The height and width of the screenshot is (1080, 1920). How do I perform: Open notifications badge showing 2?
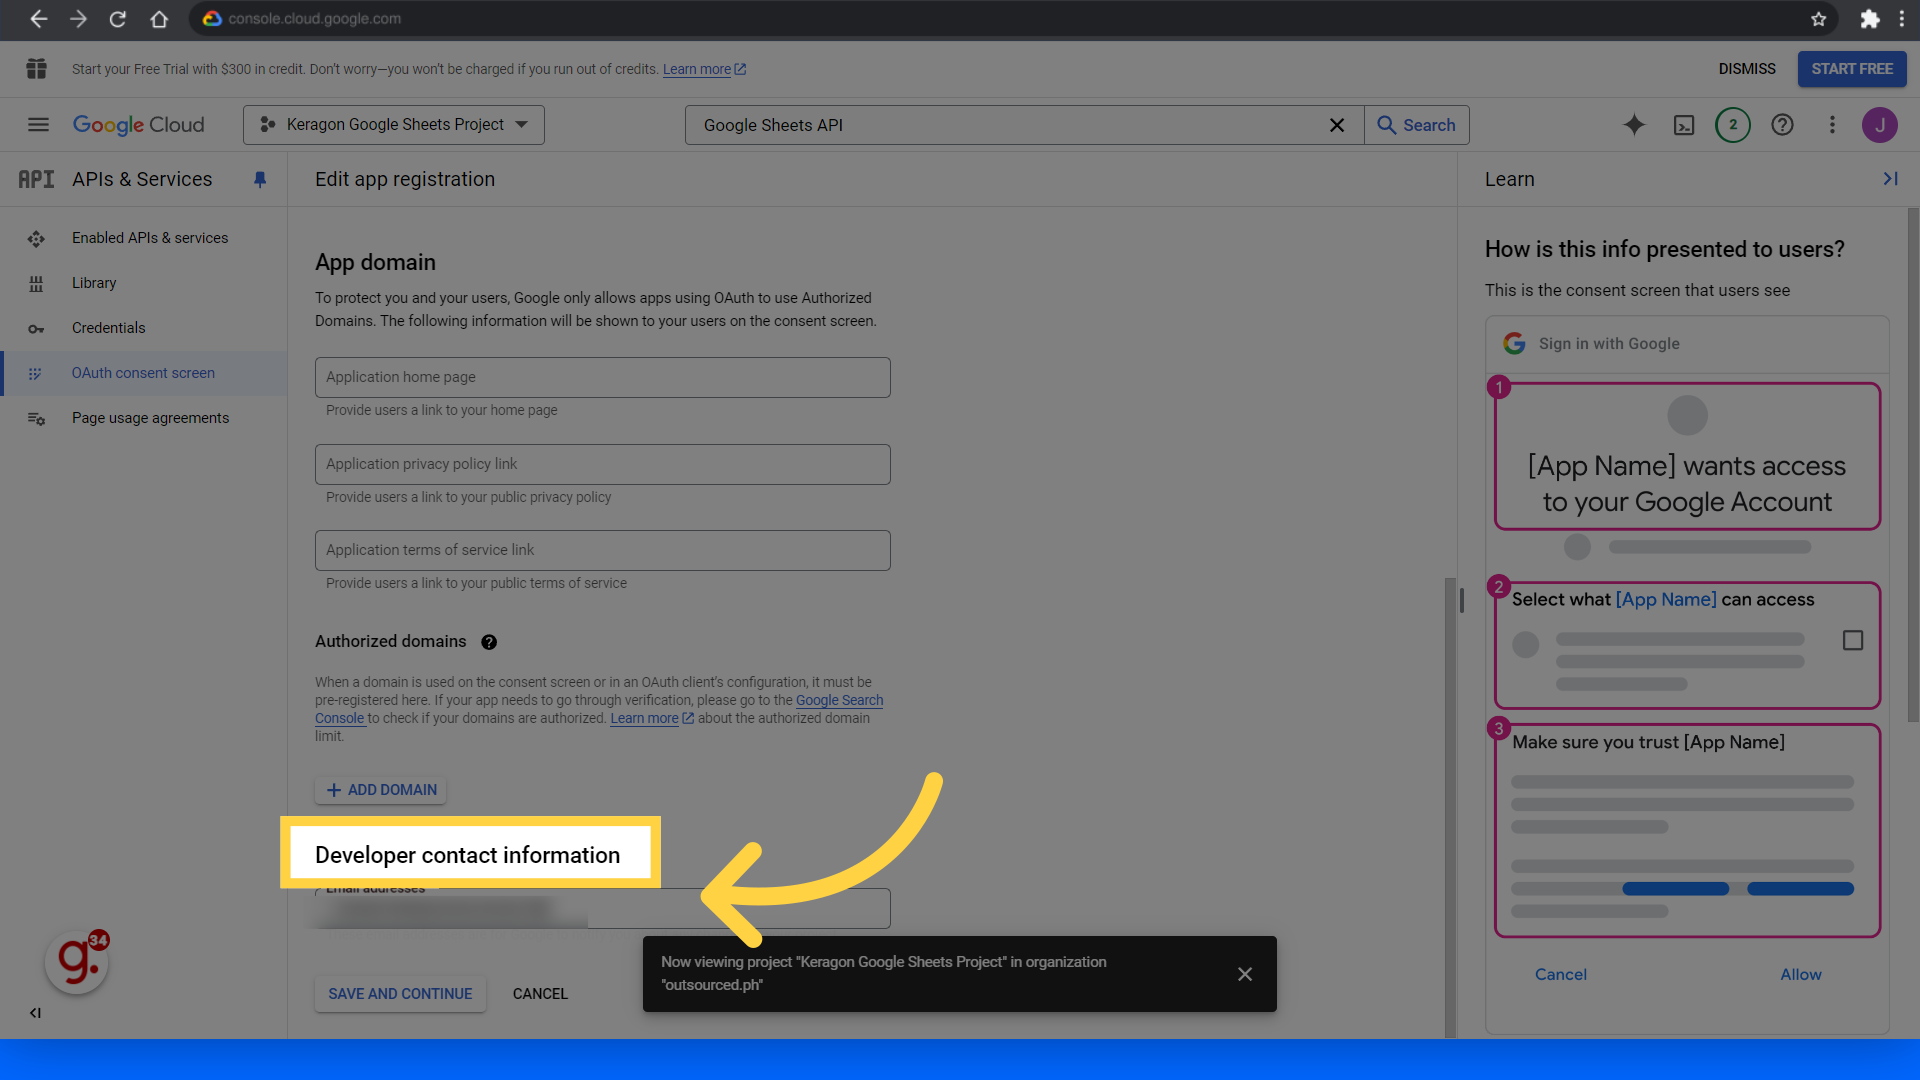click(1733, 125)
